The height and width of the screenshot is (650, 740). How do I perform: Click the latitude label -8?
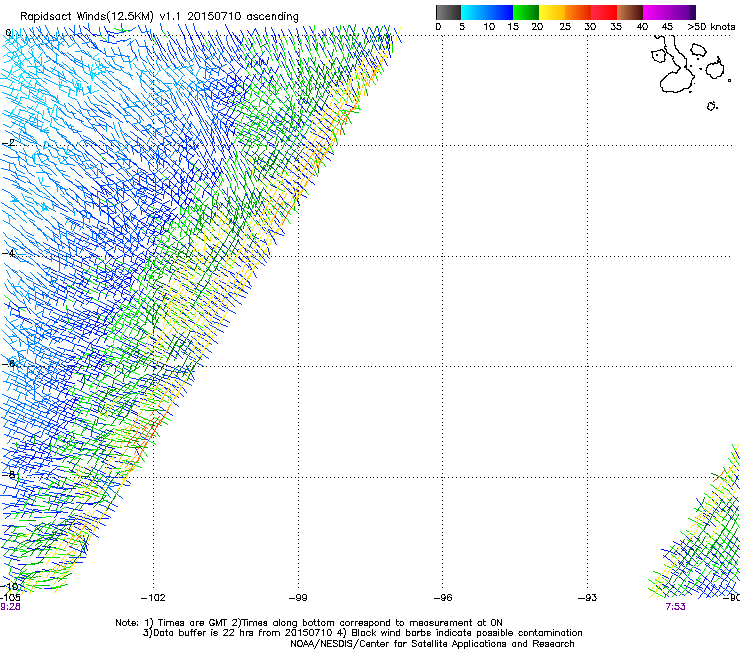pos(8,474)
